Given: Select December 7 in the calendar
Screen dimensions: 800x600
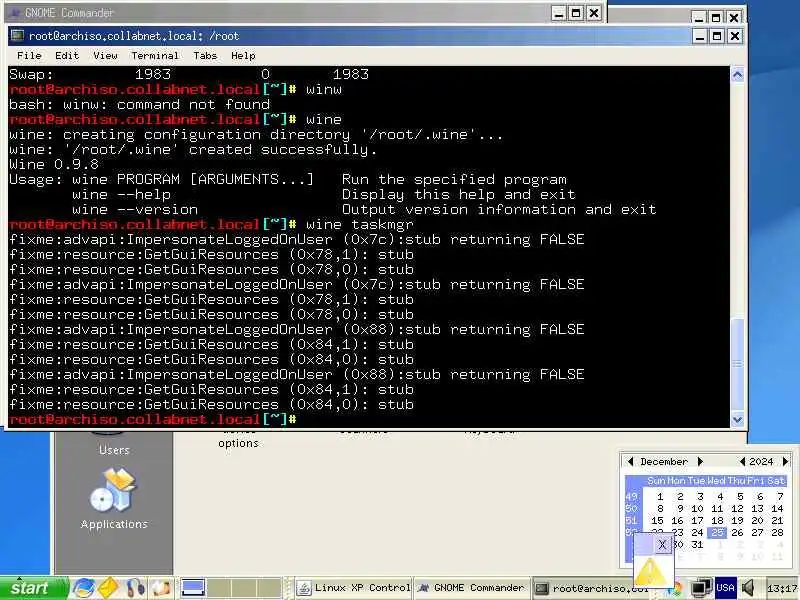Looking at the screenshot, I should (x=780, y=496).
